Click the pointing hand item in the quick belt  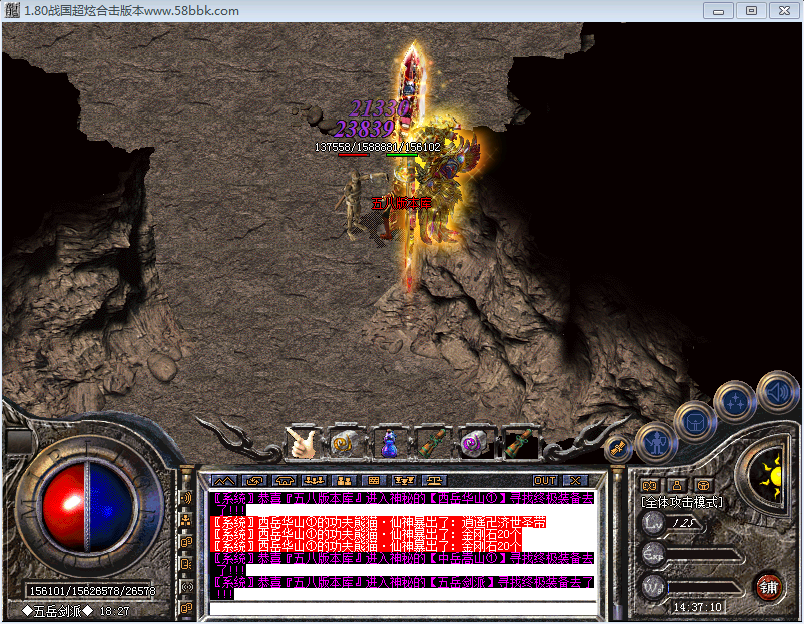(303, 442)
